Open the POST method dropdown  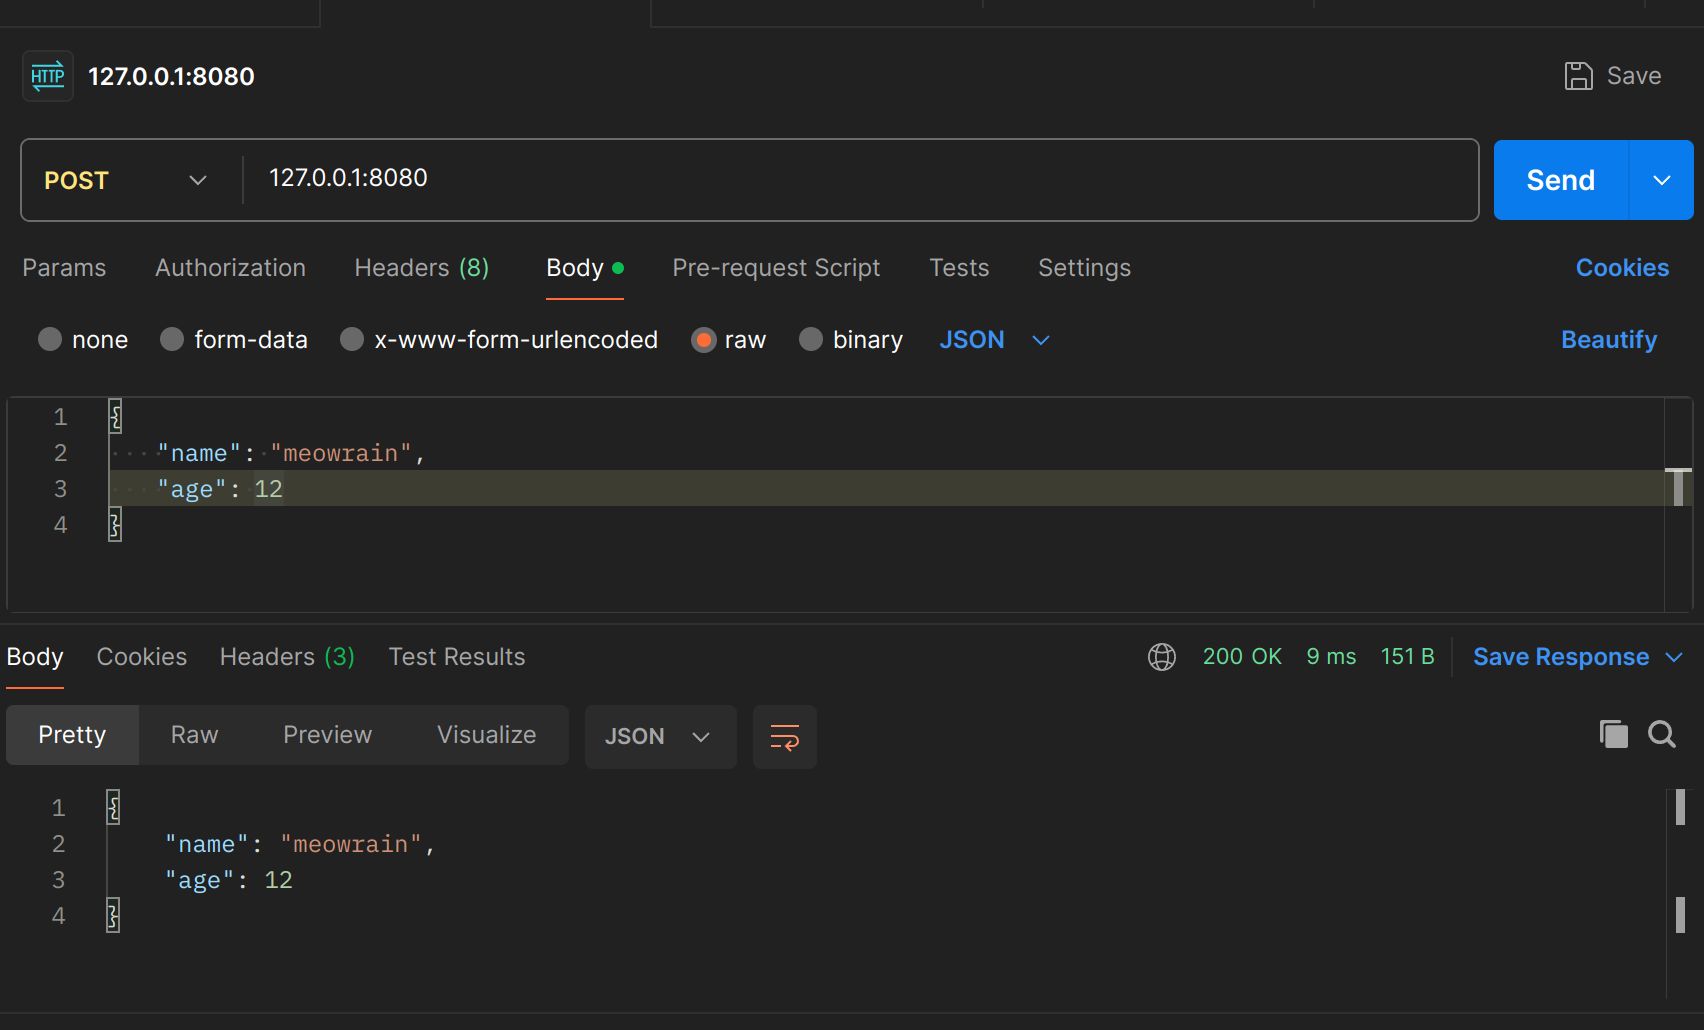tap(125, 180)
